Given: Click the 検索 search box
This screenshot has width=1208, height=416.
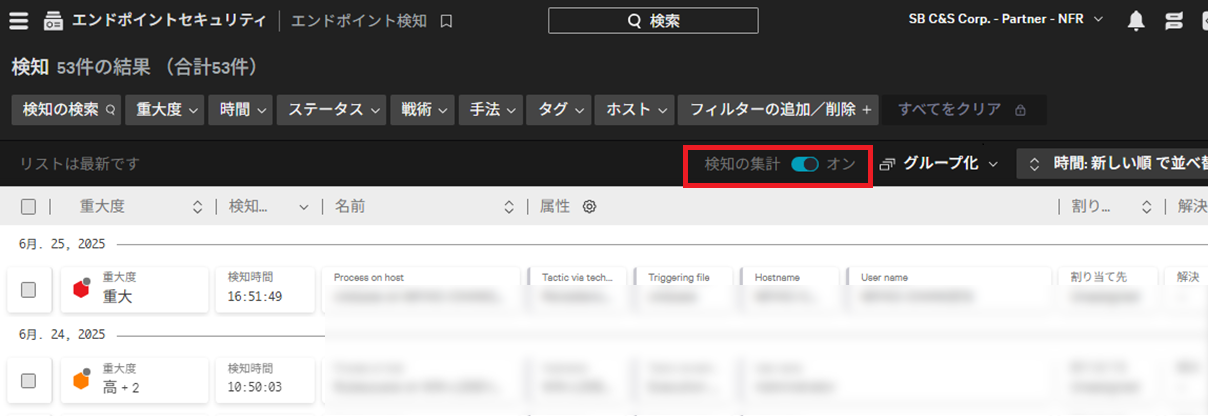Looking at the screenshot, I should pyautogui.click(x=653, y=20).
